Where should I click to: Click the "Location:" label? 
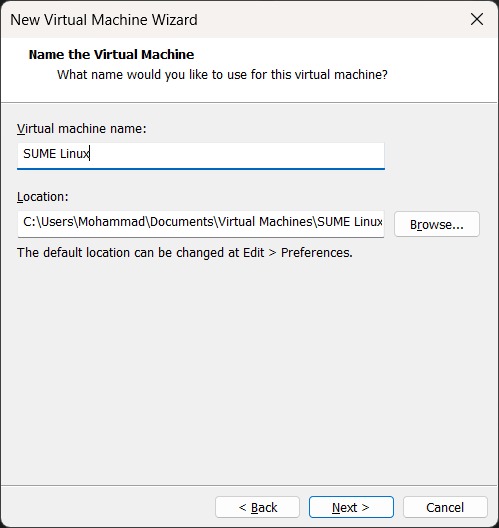coord(43,197)
